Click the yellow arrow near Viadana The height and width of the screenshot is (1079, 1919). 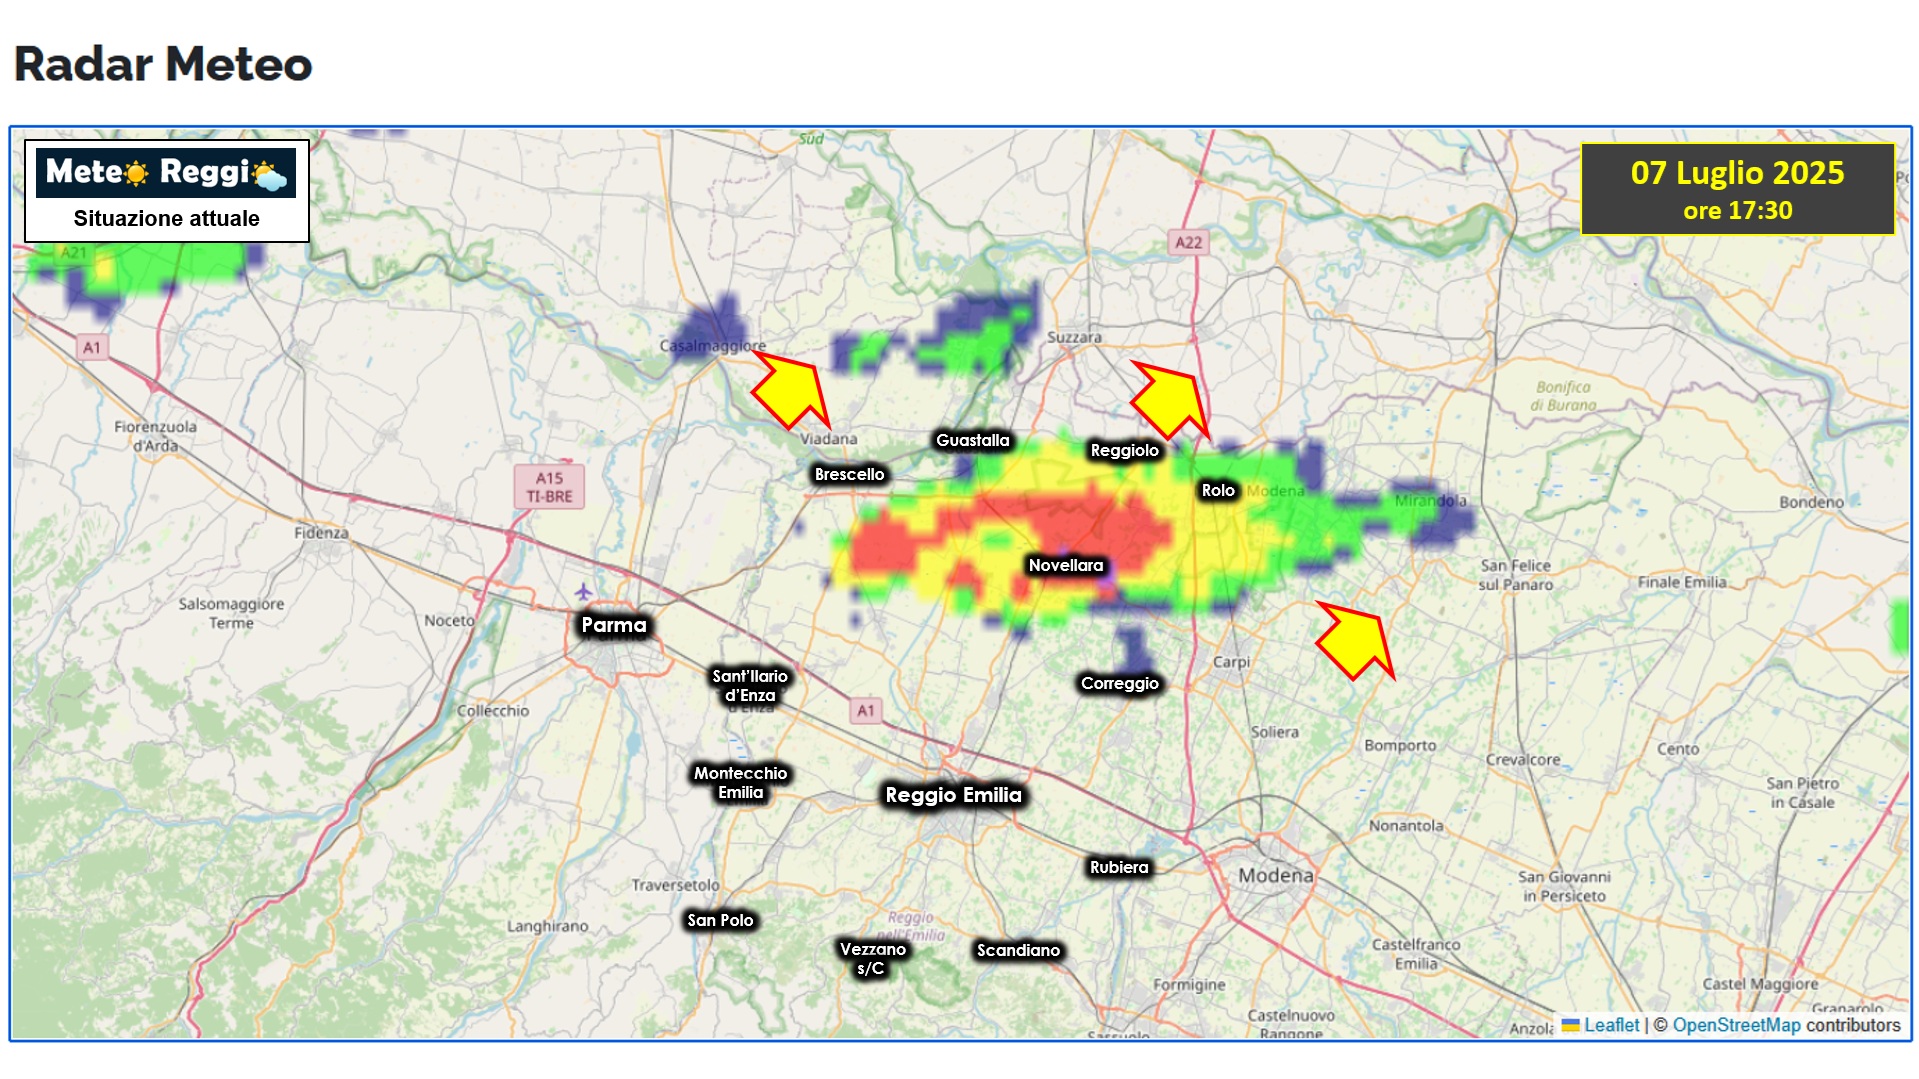tap(792, 391)
